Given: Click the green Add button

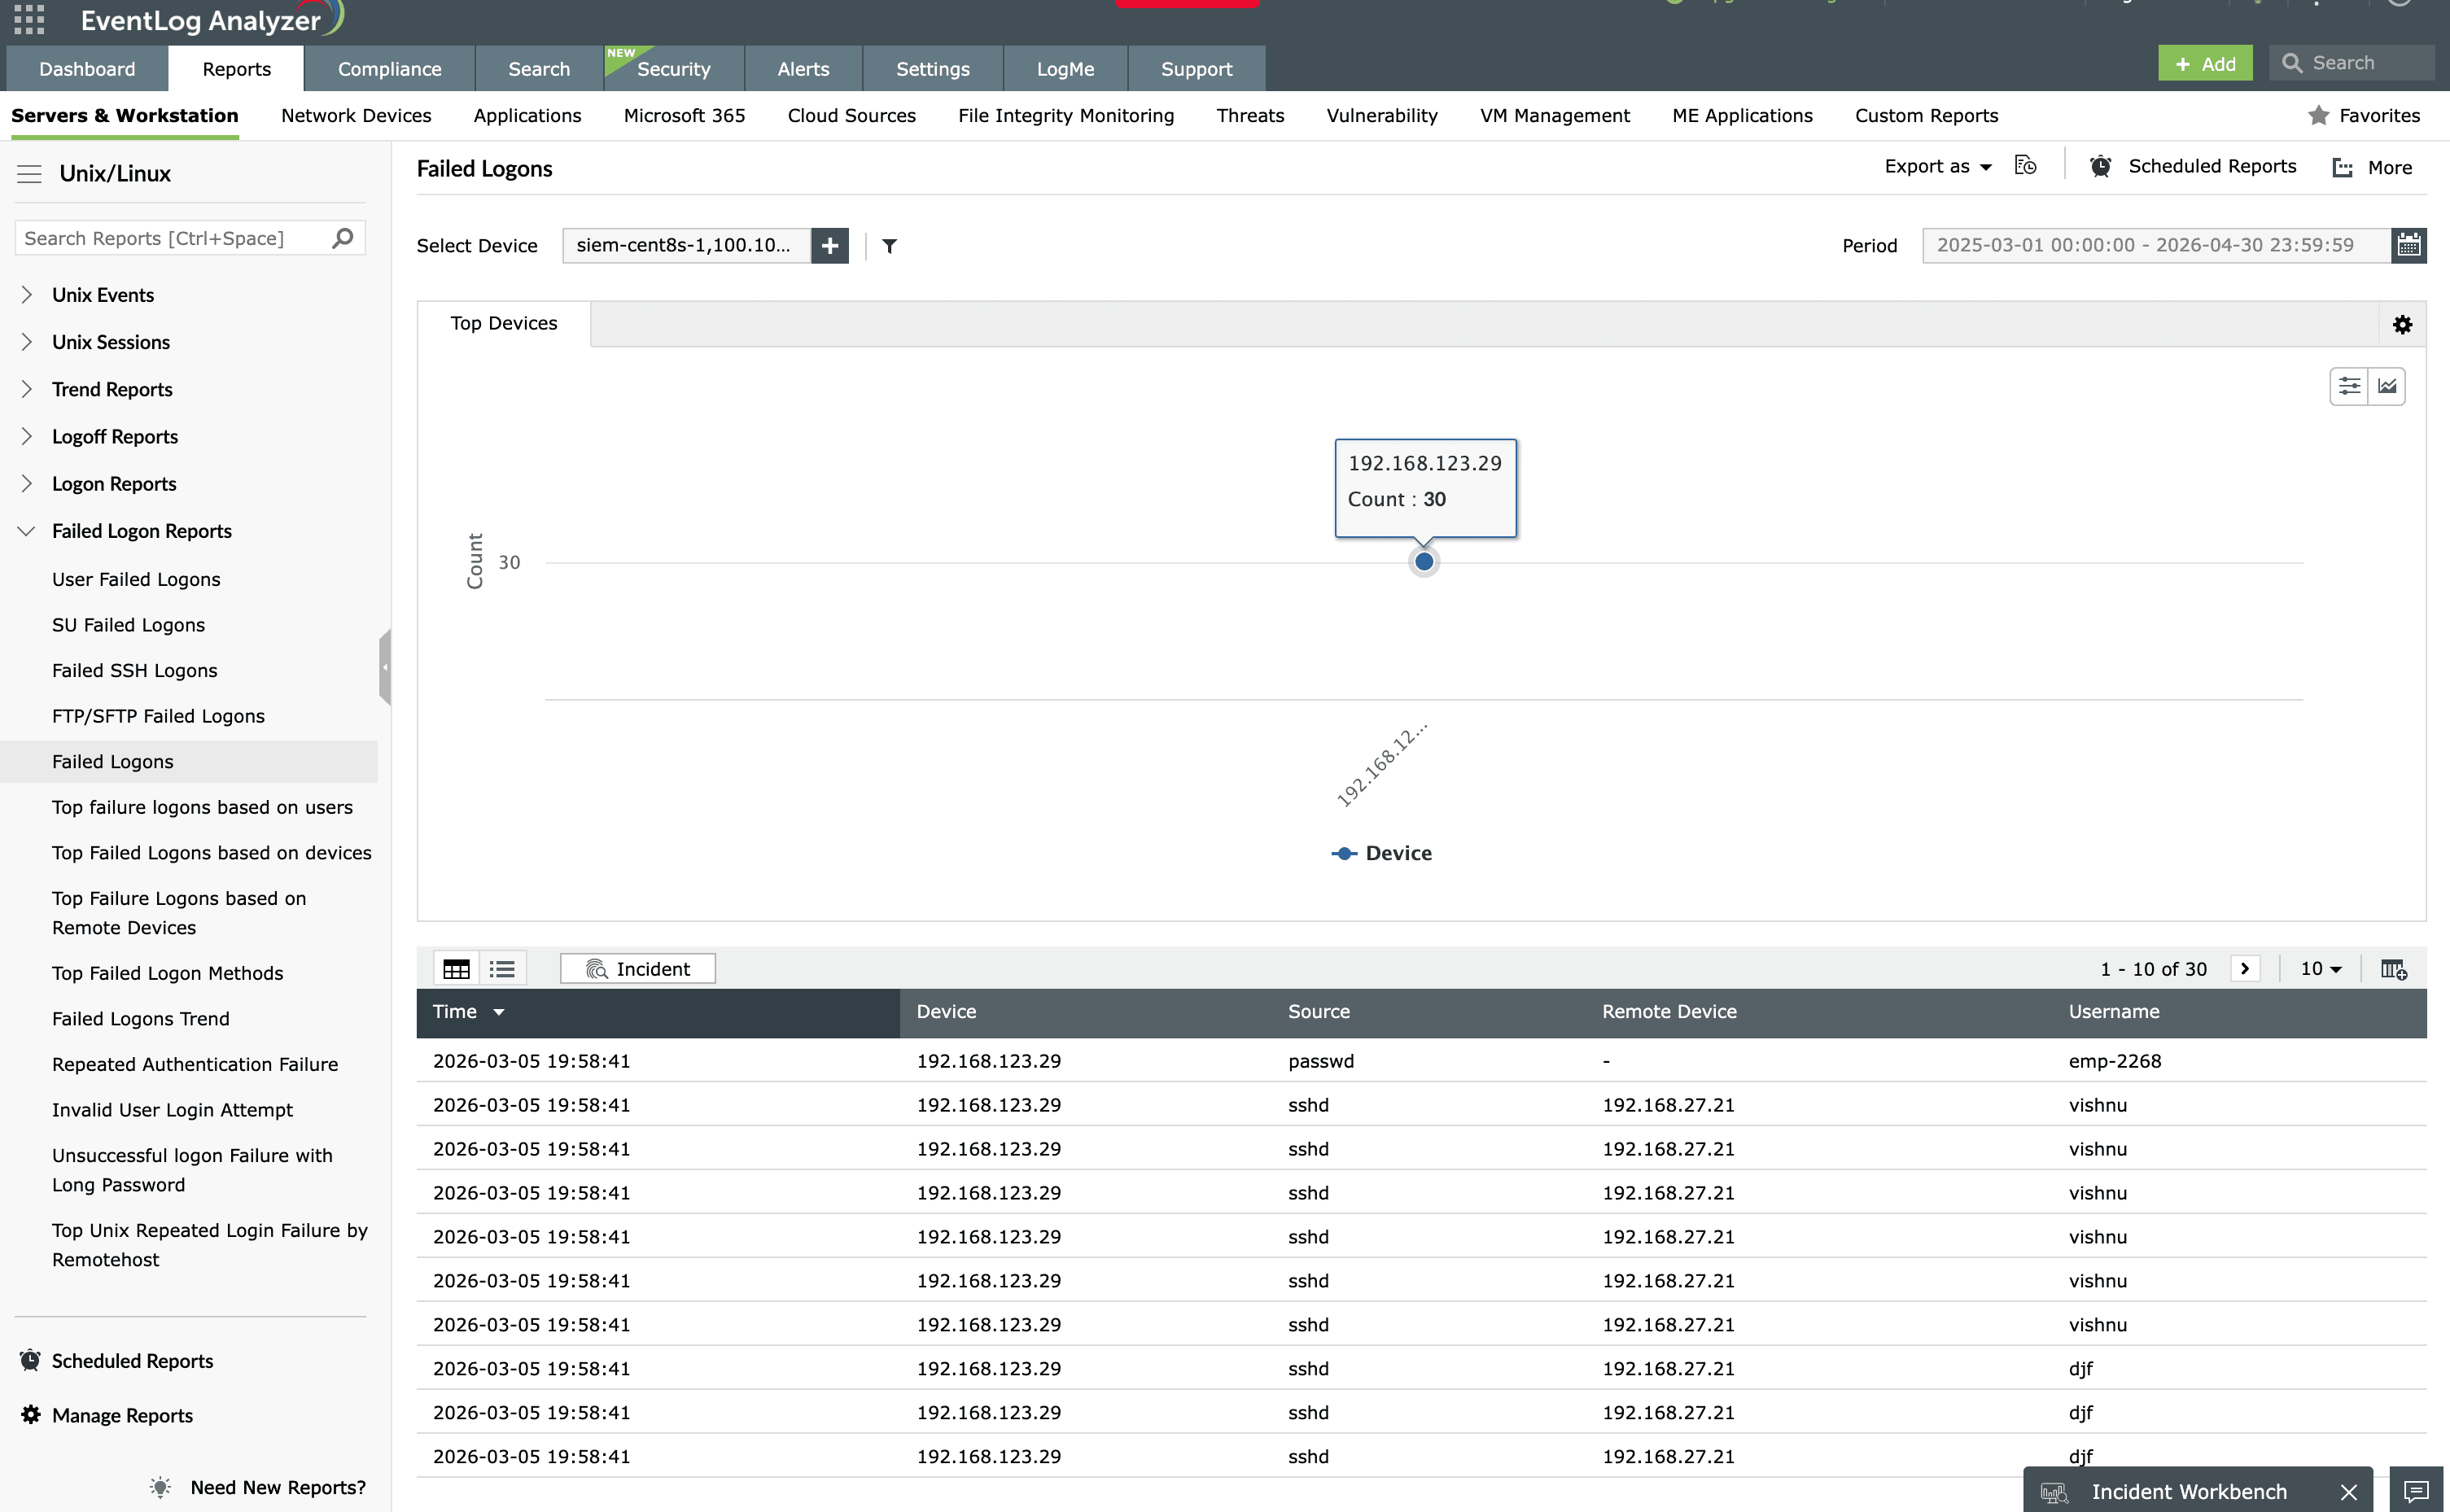Looking at the screenshot, I should click(2205, 63).
